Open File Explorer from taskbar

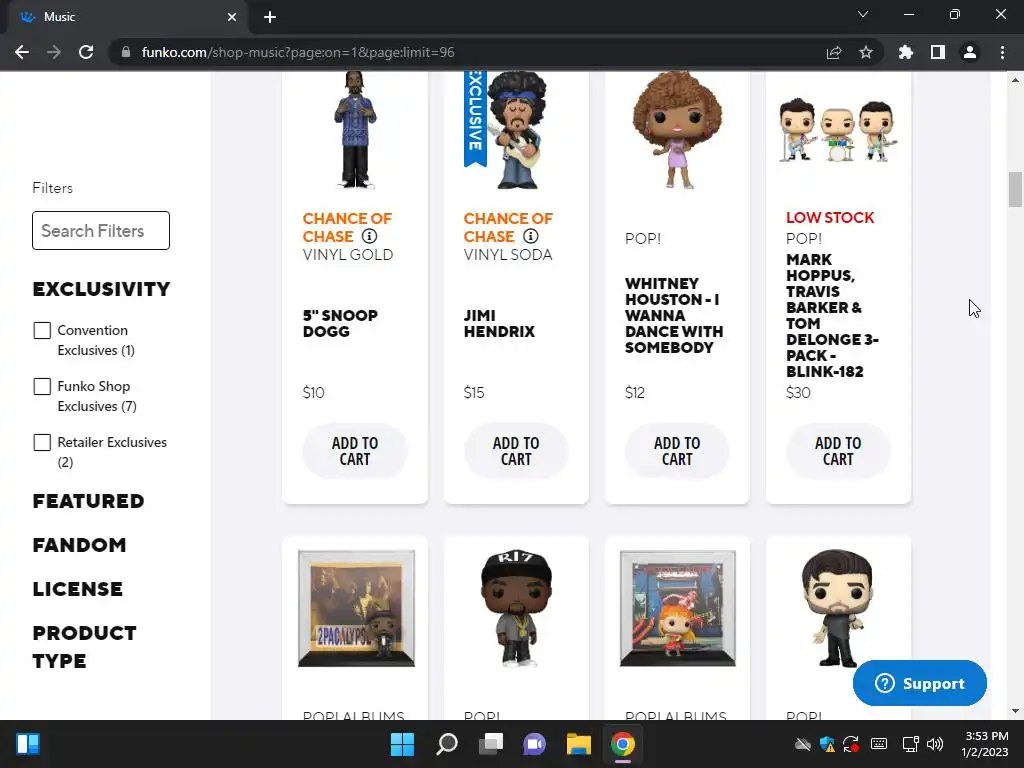tap(579, 744)
